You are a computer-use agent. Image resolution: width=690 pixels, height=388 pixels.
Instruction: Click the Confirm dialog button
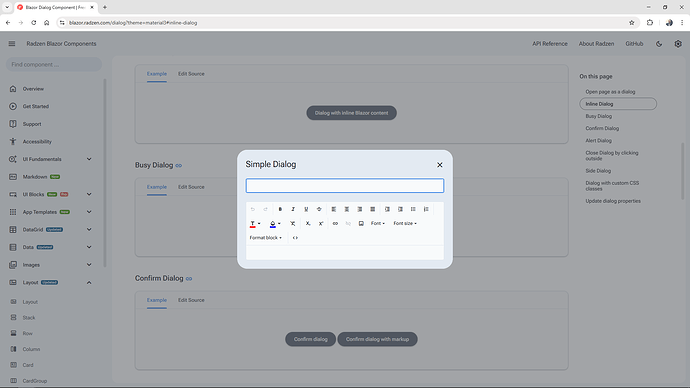coord(311,339)
